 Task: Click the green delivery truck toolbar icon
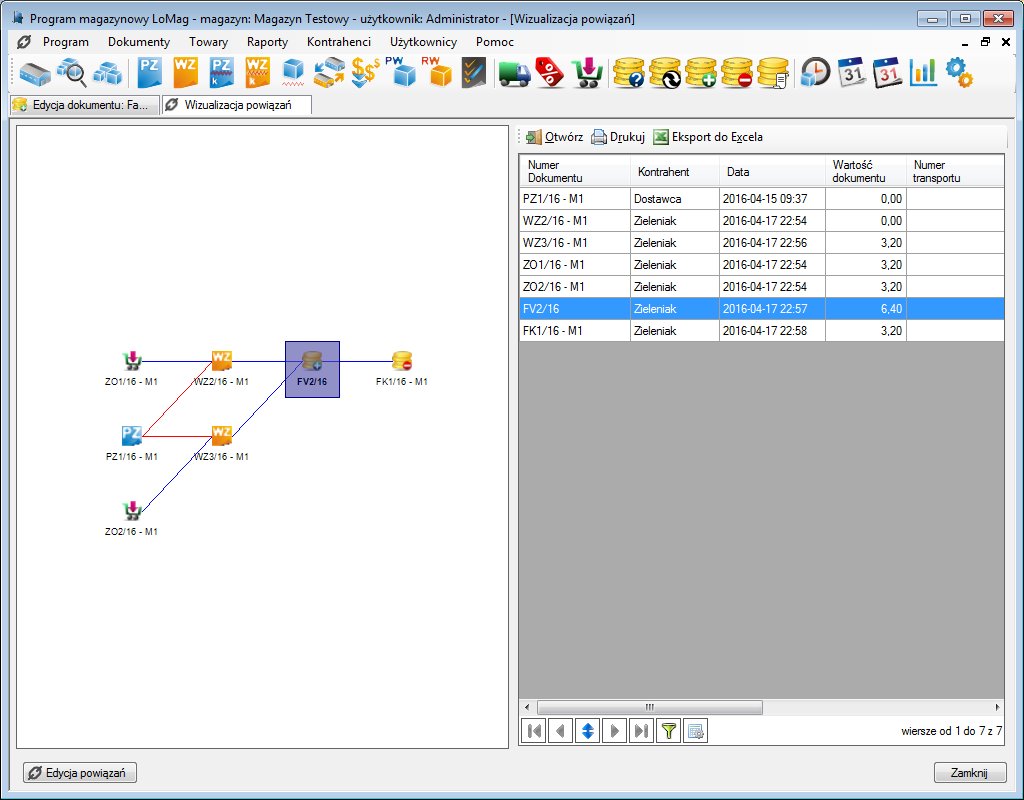click(x=514, y=73)
